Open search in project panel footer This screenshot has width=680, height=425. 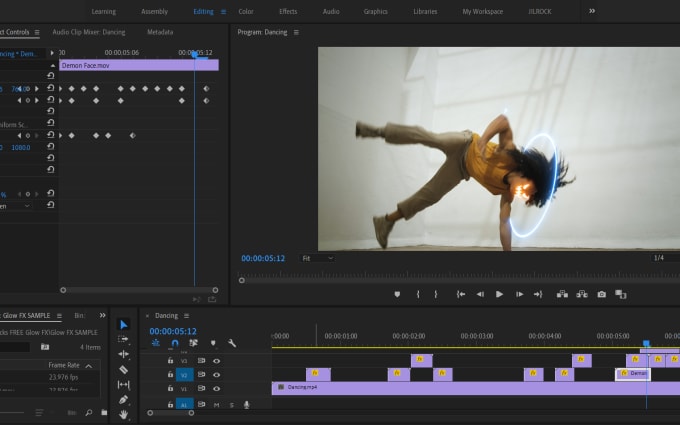pyautogui.click(x=89, y=412)
